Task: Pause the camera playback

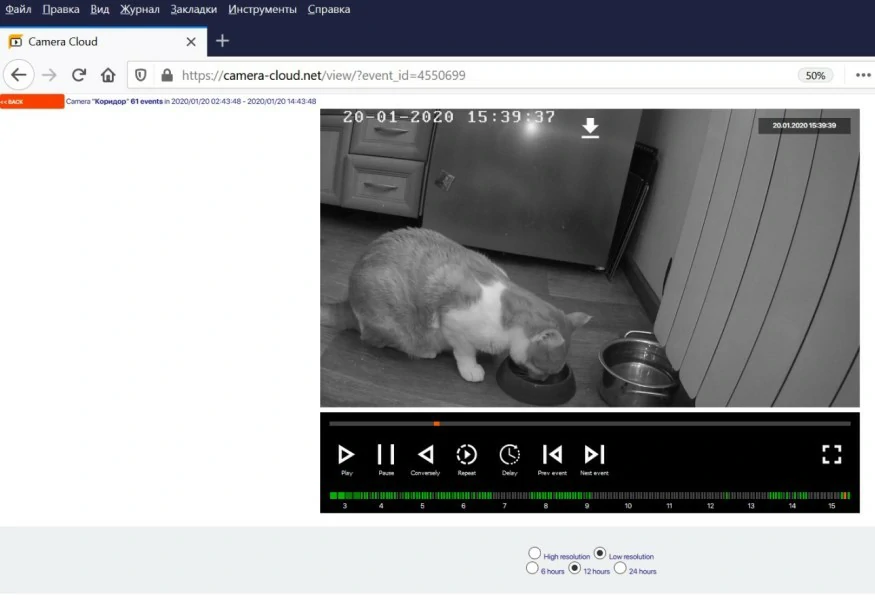Action: click(x=386, y=455)
